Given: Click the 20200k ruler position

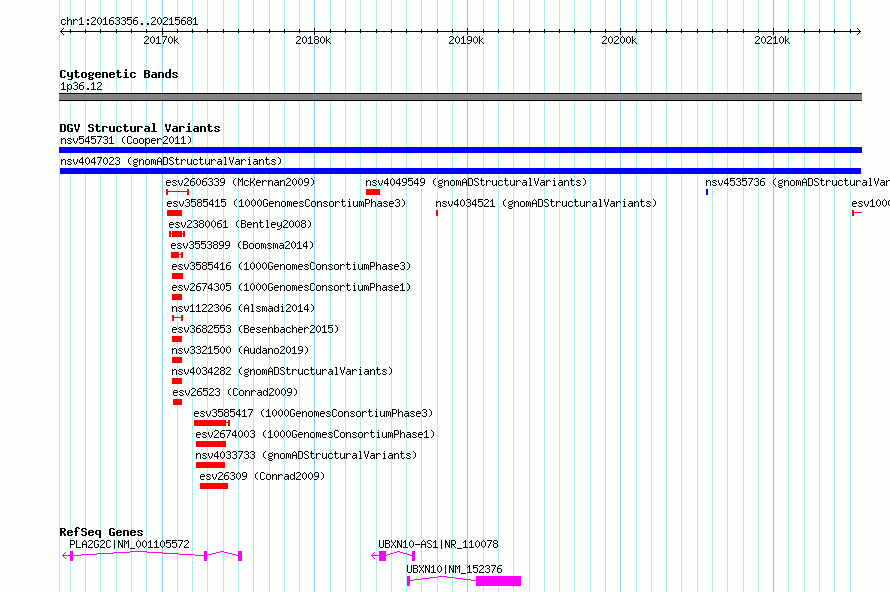Looking at the screenshot, I should click(x=619, y=40).
